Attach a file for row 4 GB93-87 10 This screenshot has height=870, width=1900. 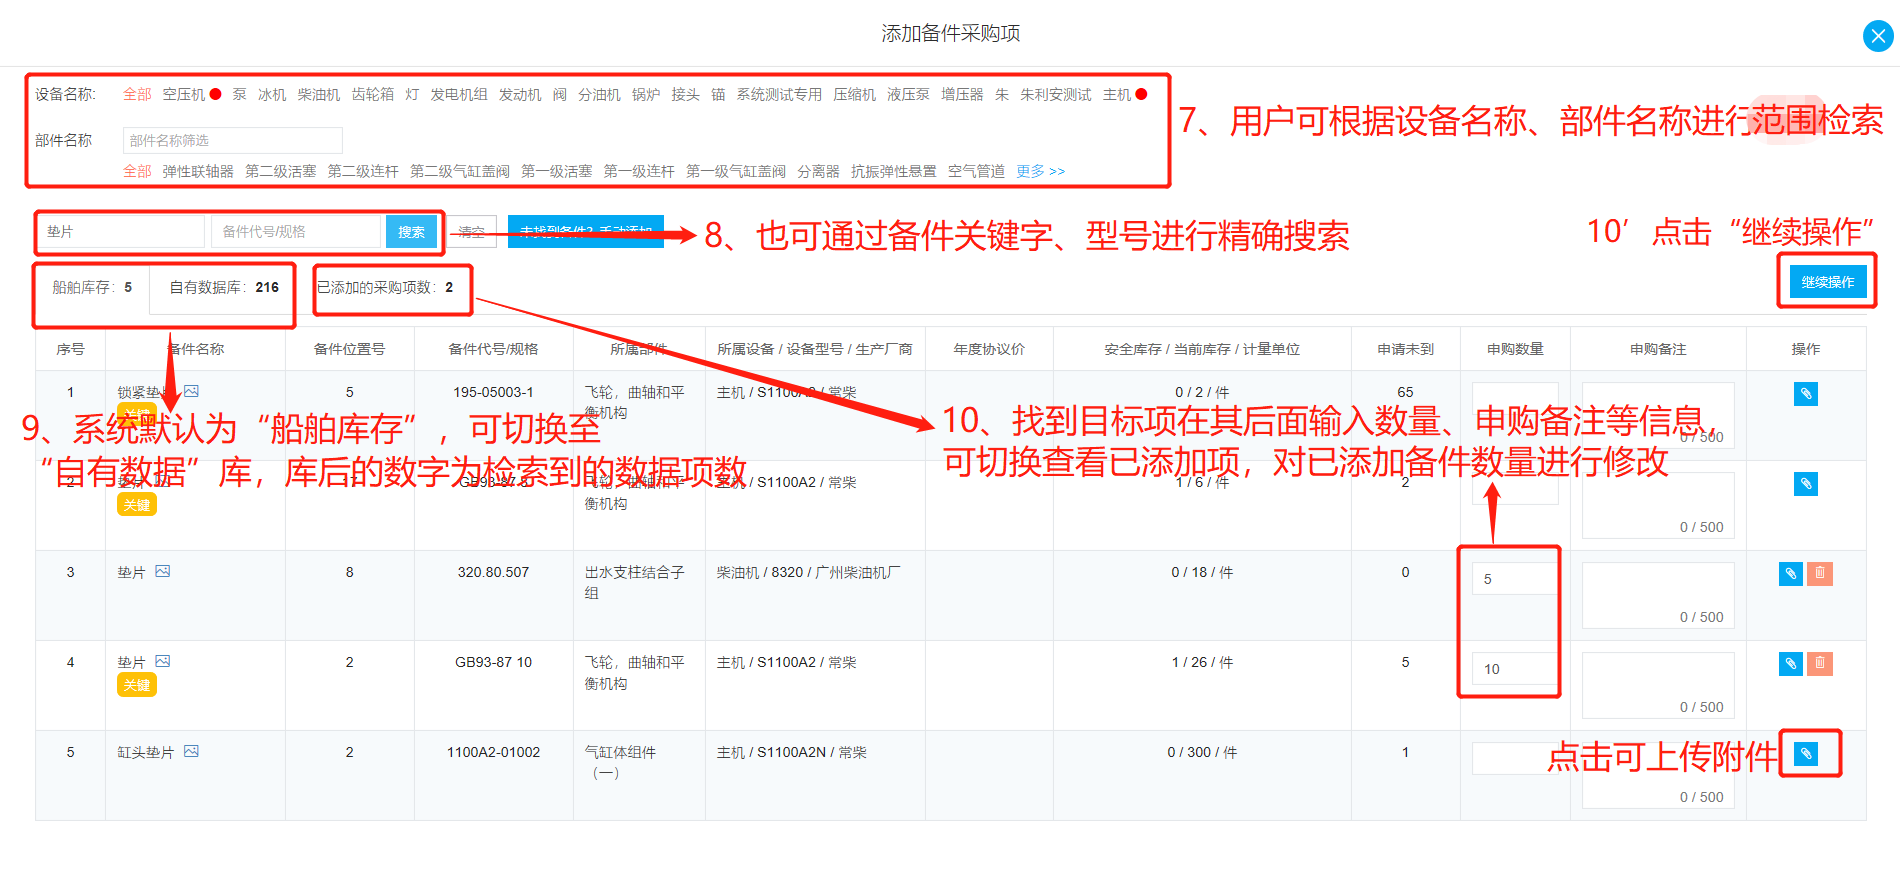tap(1791, 663)
